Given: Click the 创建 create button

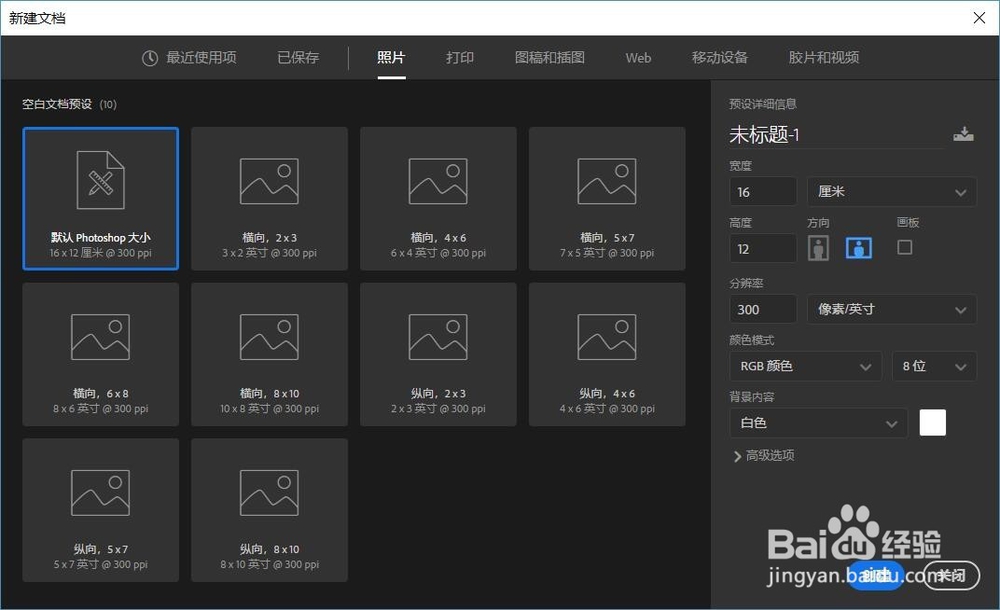Looking at the screenshot, I should pos(875,576).
